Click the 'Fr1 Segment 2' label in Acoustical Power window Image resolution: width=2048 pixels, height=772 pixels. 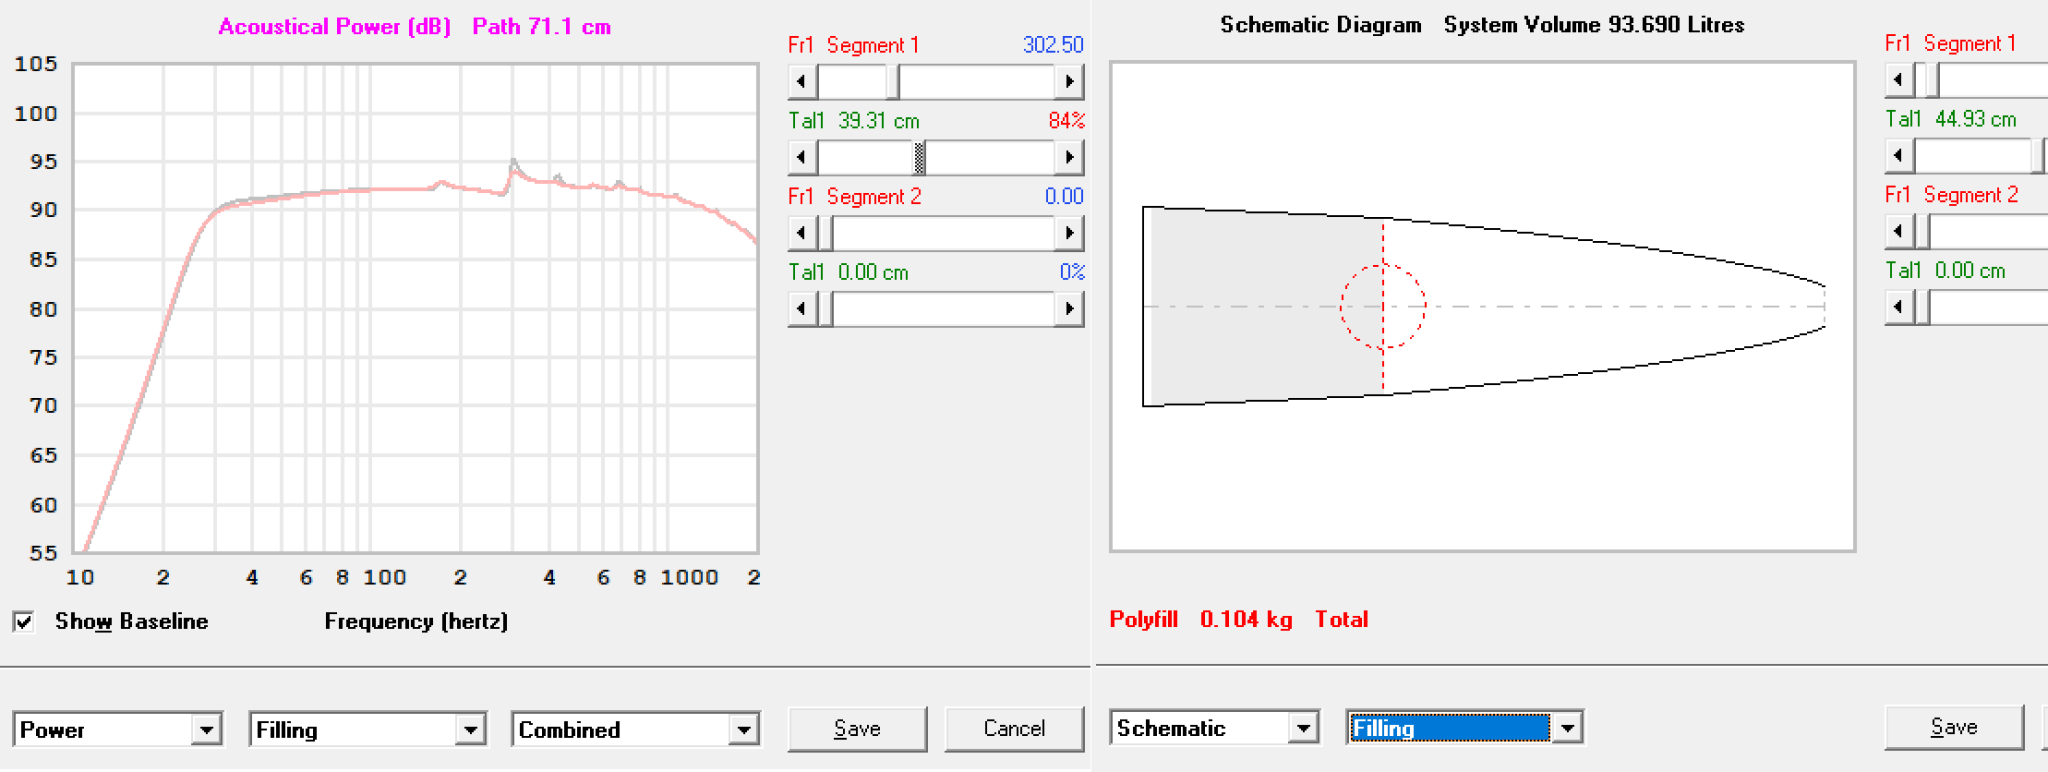855,197
